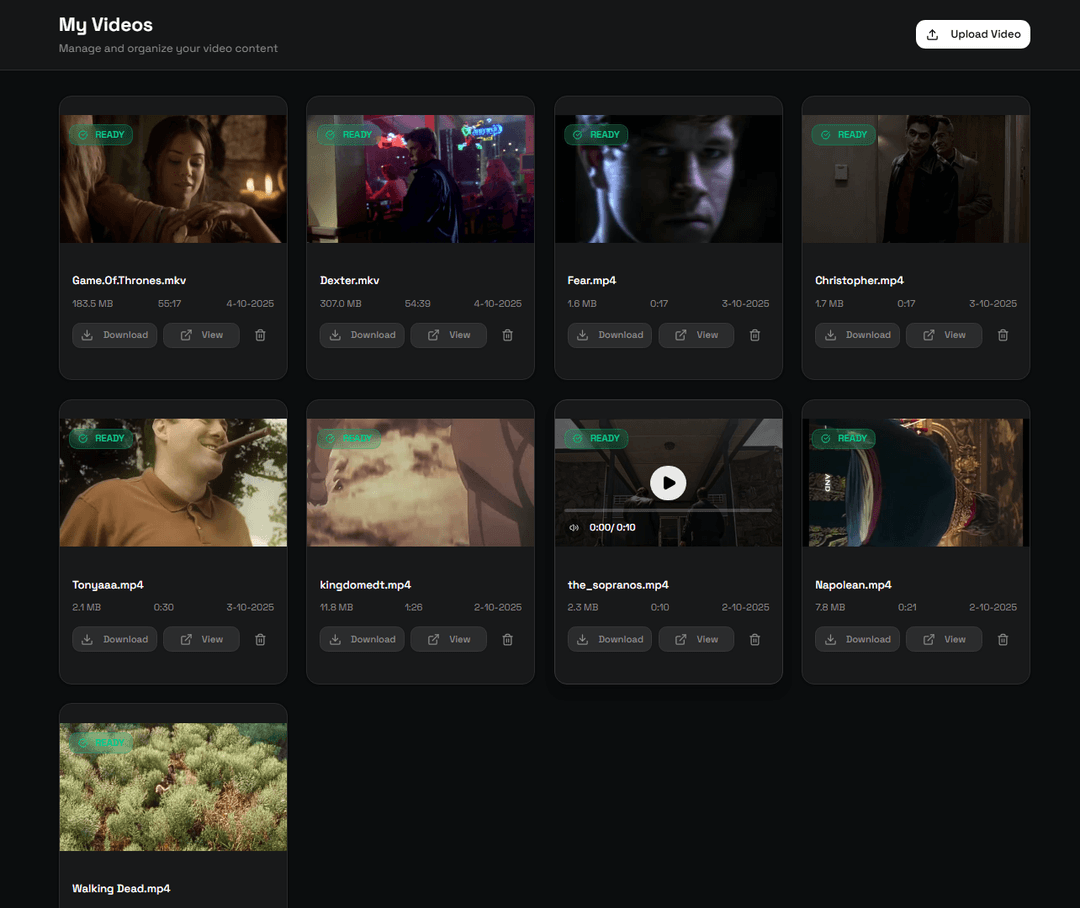Click Upload Video button
Image resolution: width=1080 pixels, height=908 pixels.
click(x=972, y=34)
